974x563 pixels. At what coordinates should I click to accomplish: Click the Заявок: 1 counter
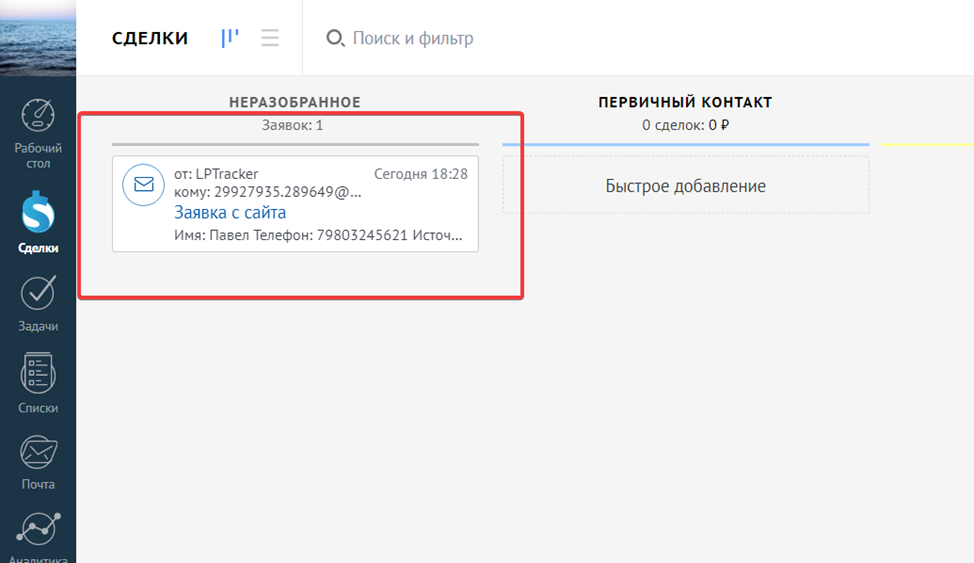pyautogui.click(x=292, y=125)
